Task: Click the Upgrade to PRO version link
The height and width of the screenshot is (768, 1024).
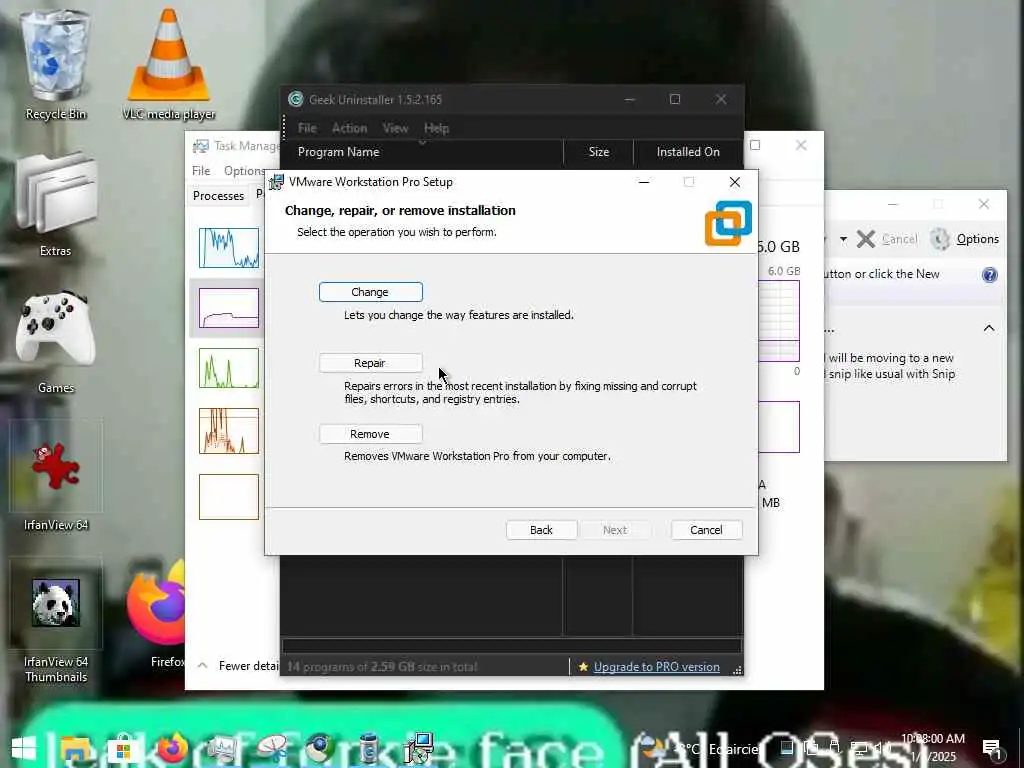Action: coord(656,667)
